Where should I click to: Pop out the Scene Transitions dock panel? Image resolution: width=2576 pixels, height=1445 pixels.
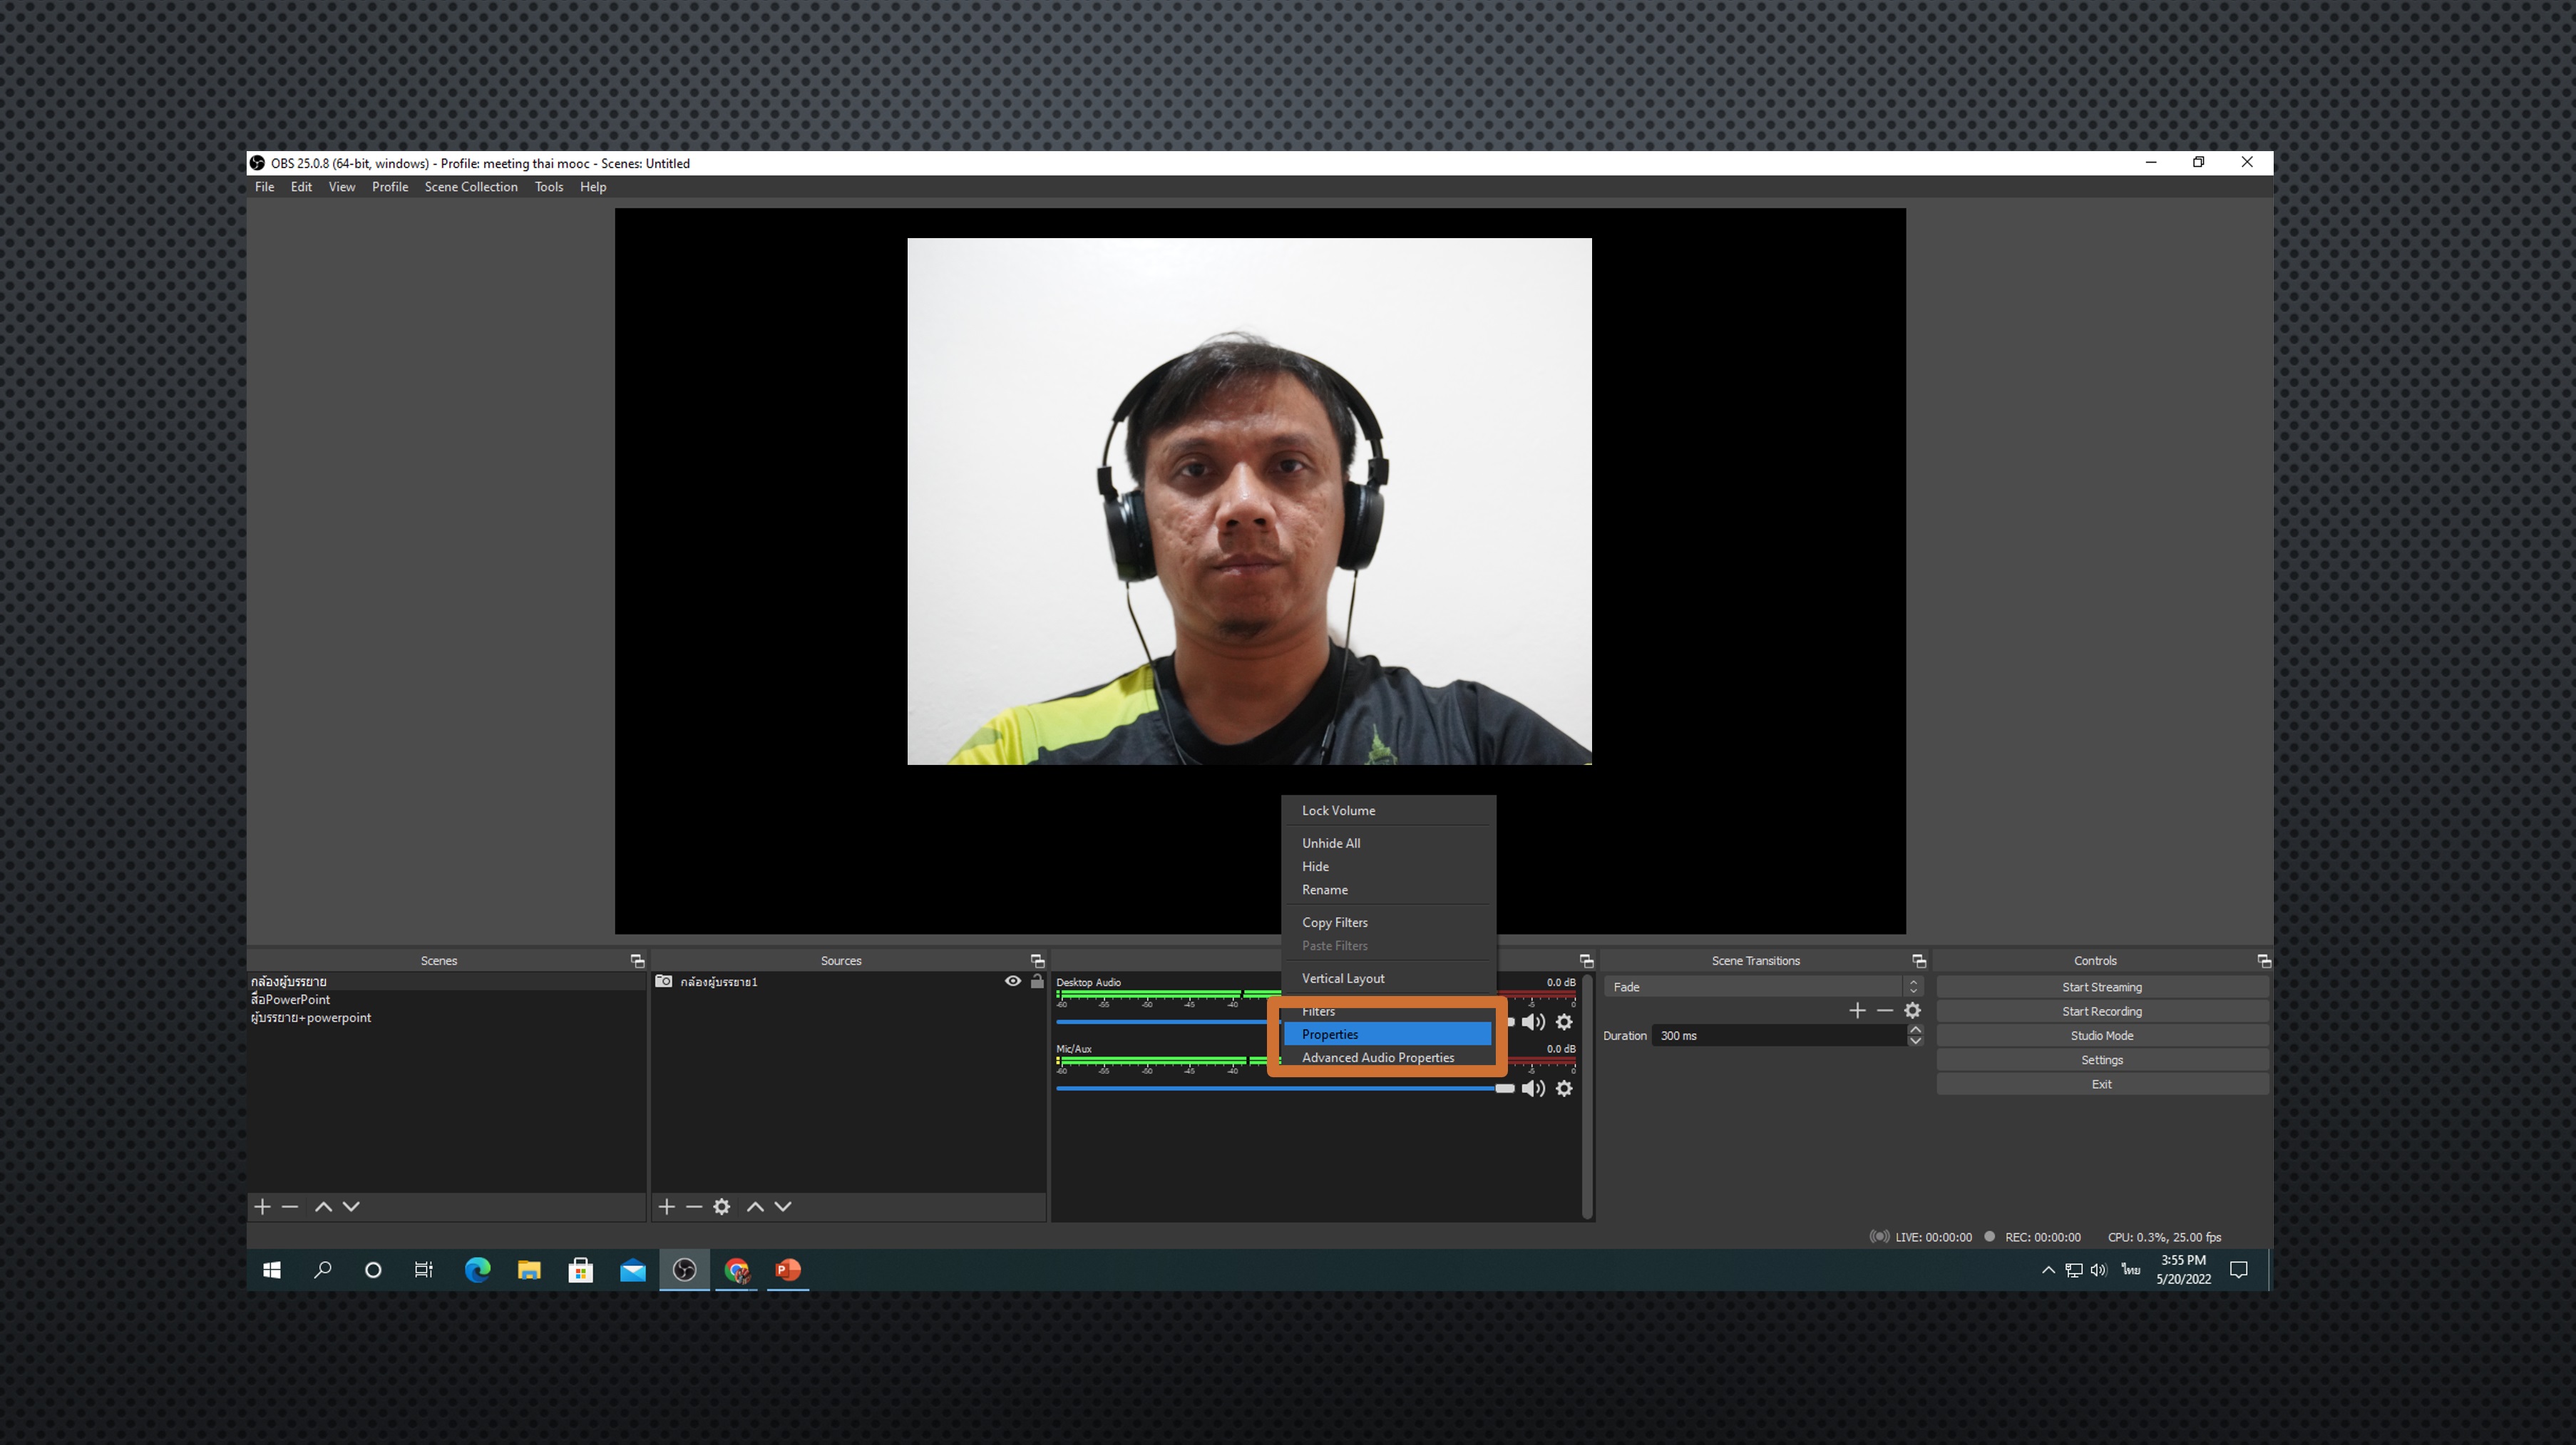1919,961
